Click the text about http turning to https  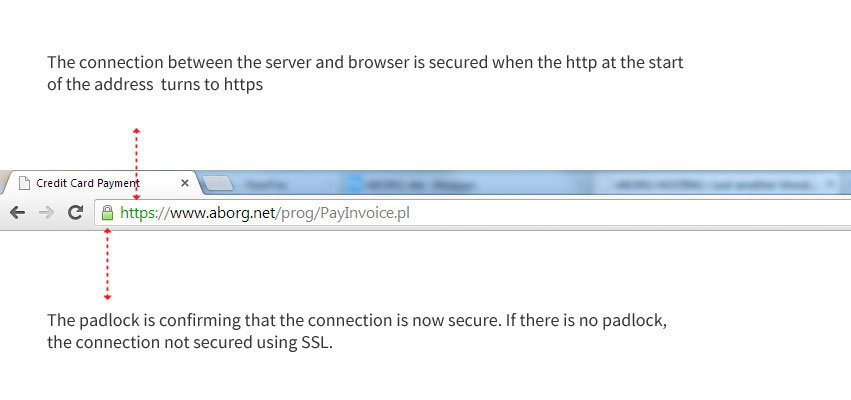[365, 73]
